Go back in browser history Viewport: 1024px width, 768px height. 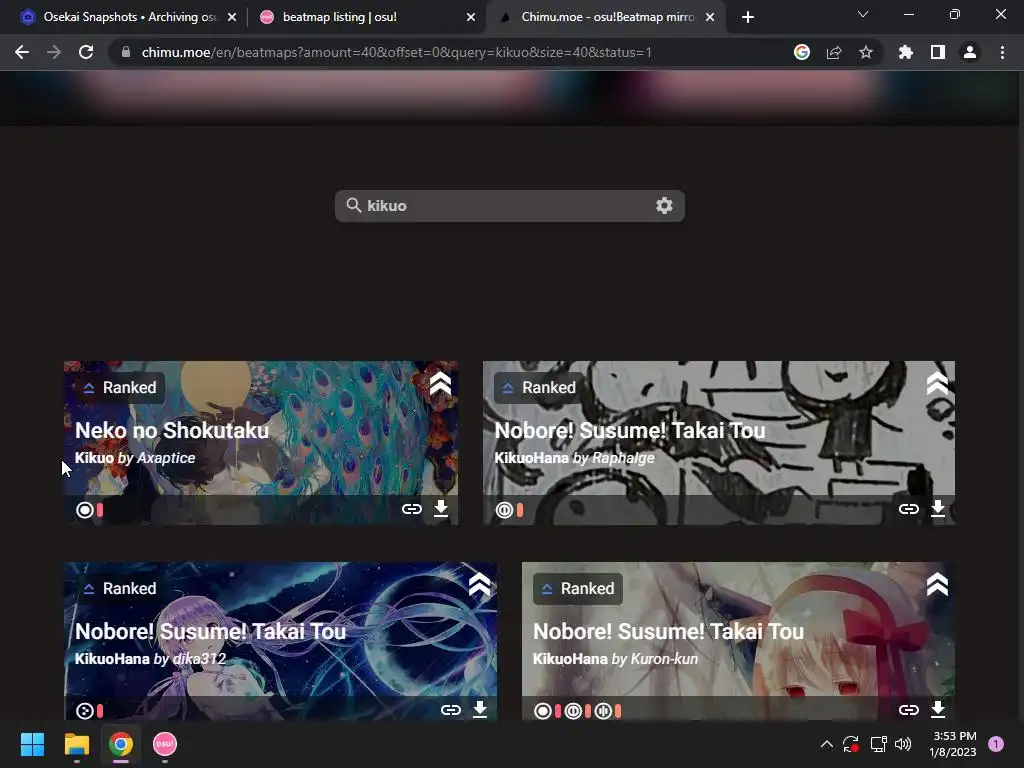22,52
